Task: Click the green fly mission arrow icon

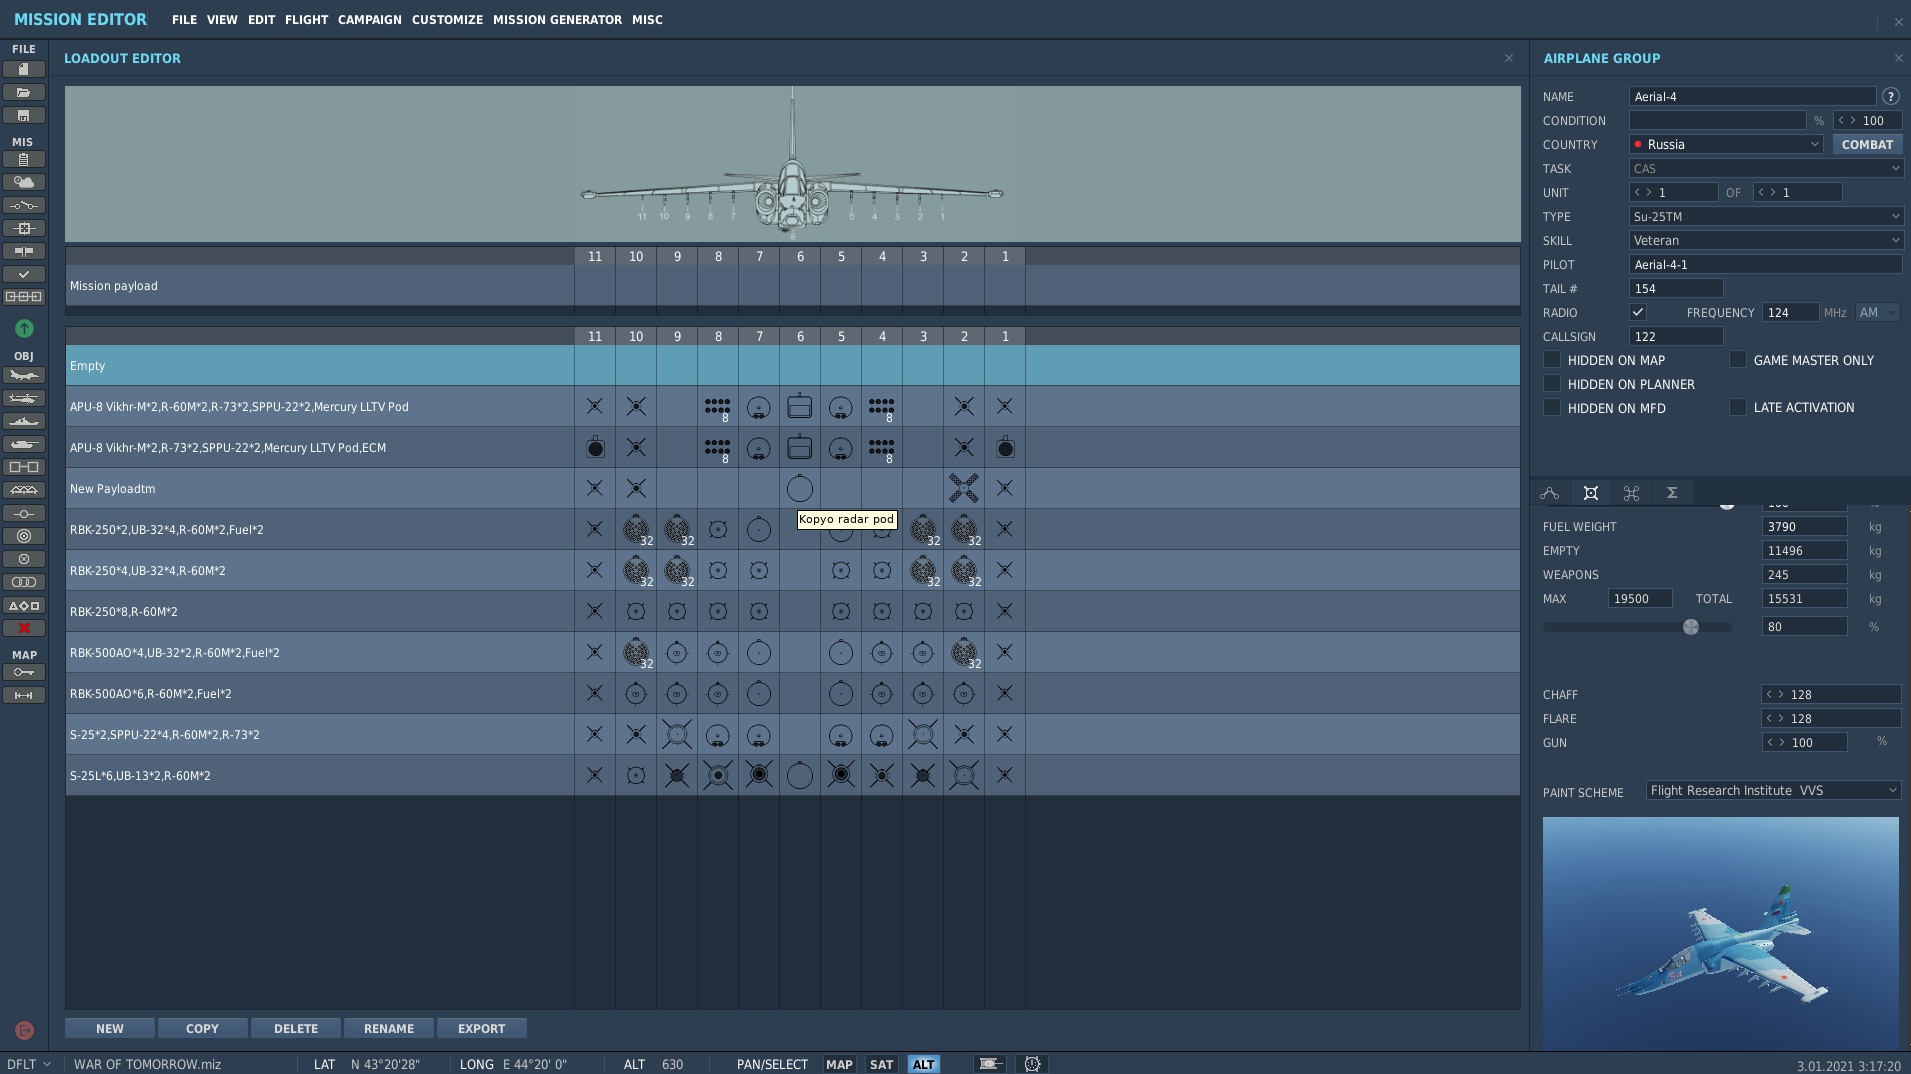Action: pyautogui.click(x=24, y=328)
